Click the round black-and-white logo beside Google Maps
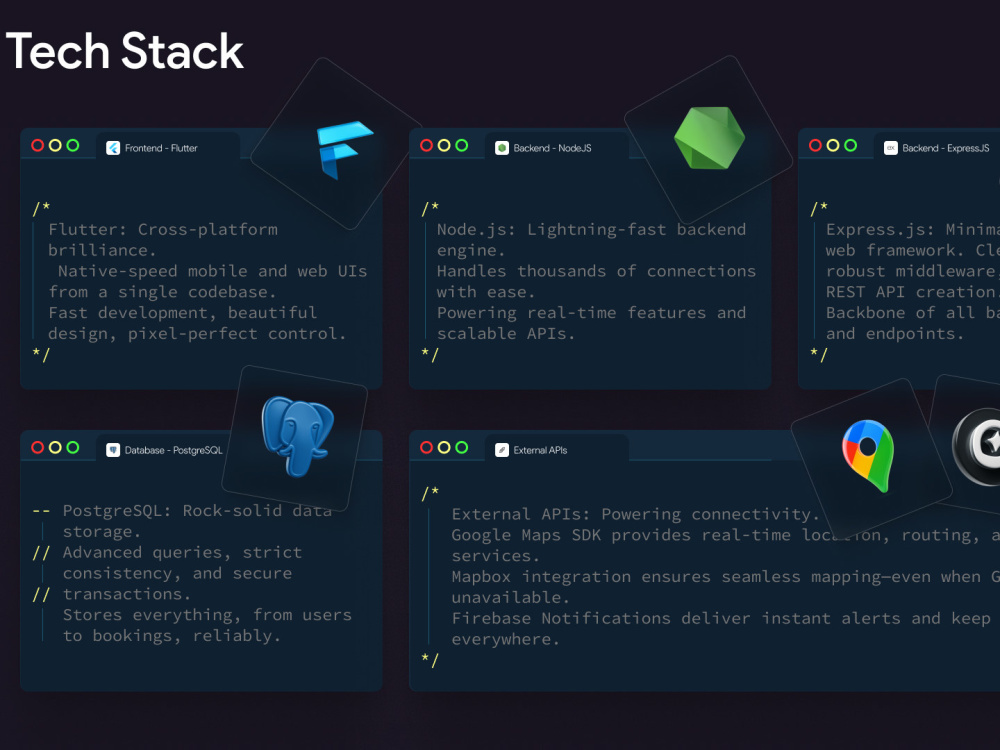The image size is (1000, 750). [977, 446]
